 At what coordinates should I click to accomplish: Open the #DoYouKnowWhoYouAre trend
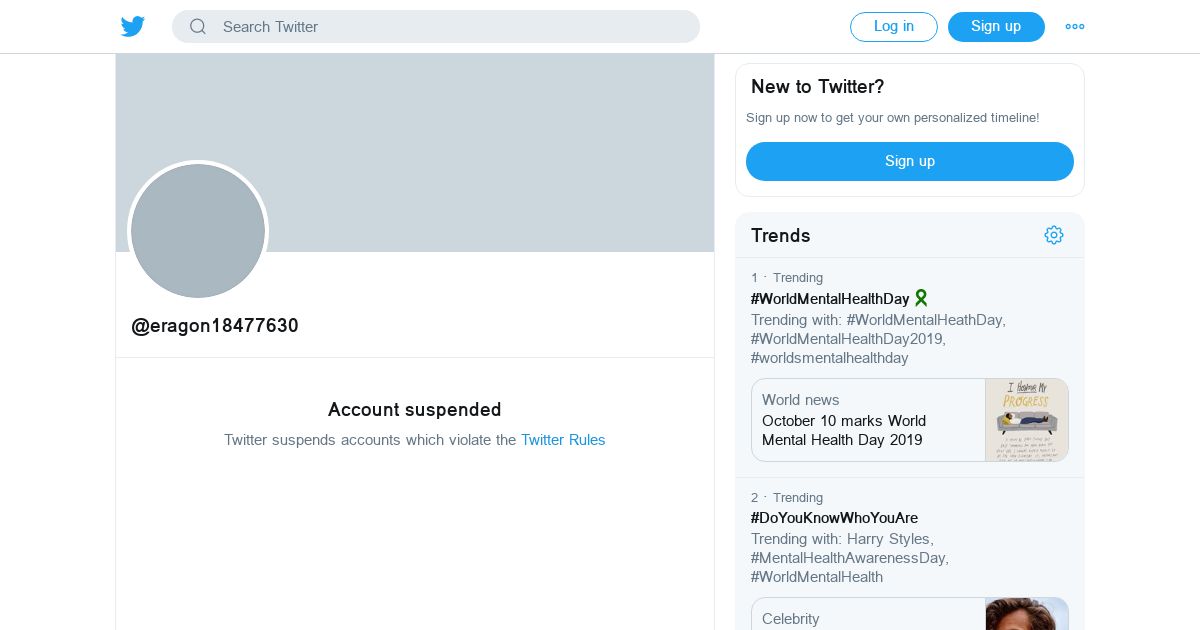tap(834, 518)
